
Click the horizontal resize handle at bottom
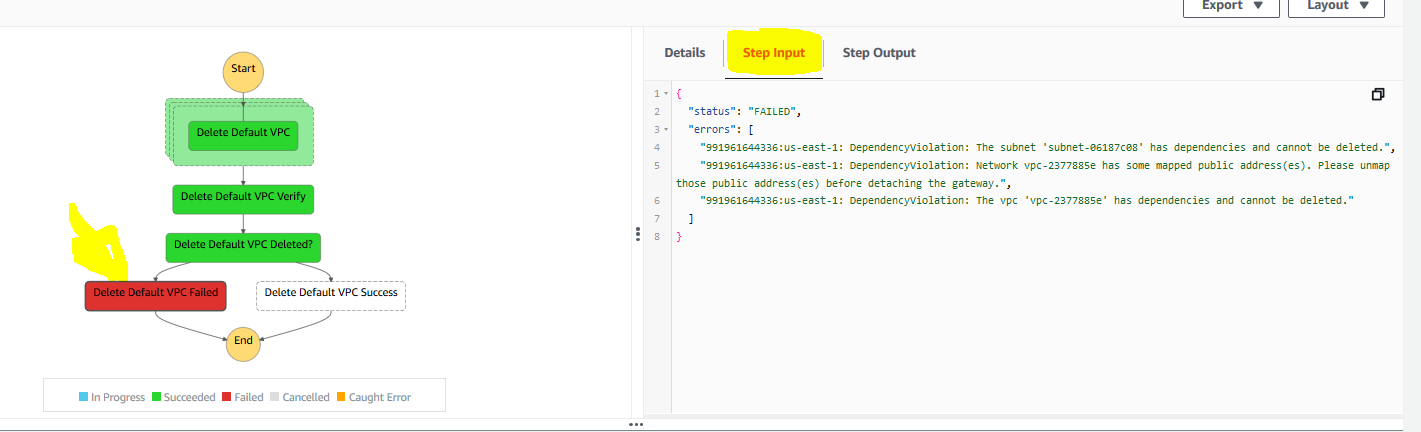[635, 425]
